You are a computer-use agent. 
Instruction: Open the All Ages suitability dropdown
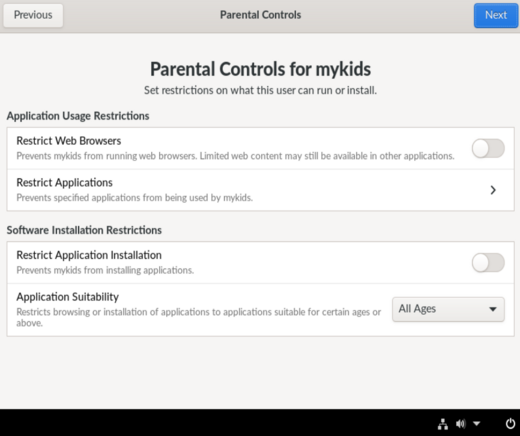(x=448, y=309)
